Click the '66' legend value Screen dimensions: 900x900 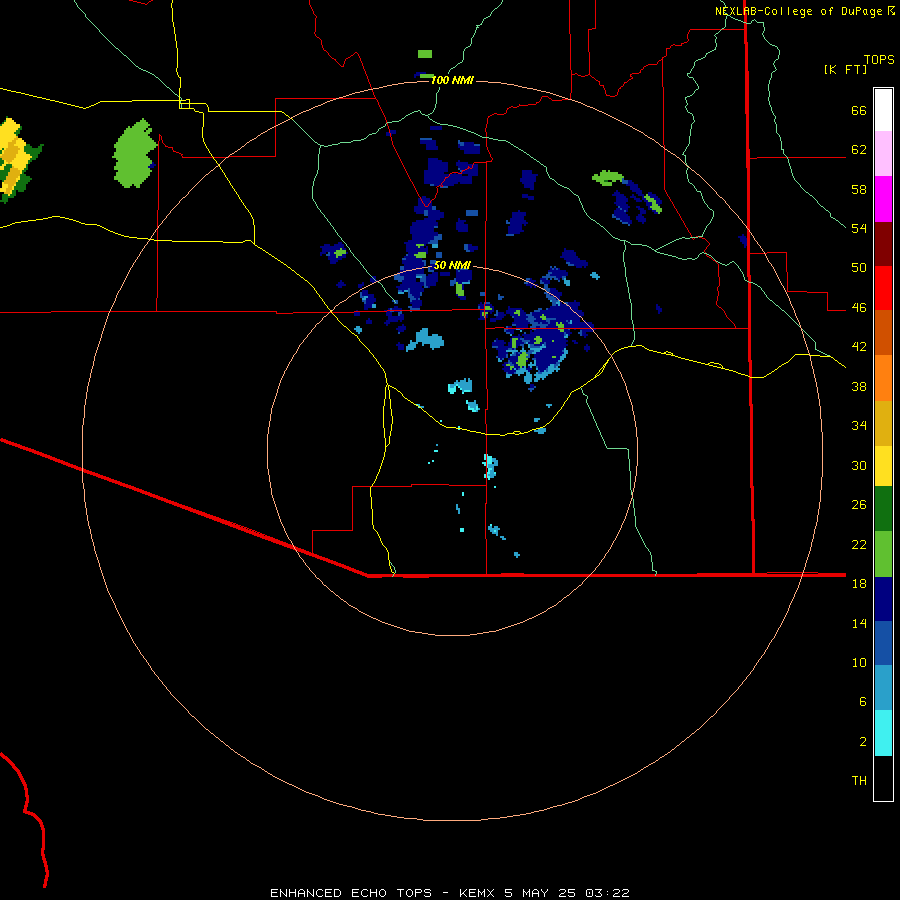click(x=859, y=111)
